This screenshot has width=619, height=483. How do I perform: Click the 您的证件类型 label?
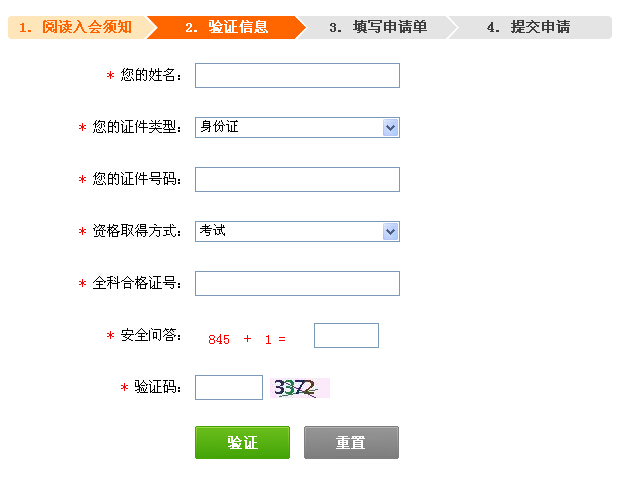coord(136,127)
